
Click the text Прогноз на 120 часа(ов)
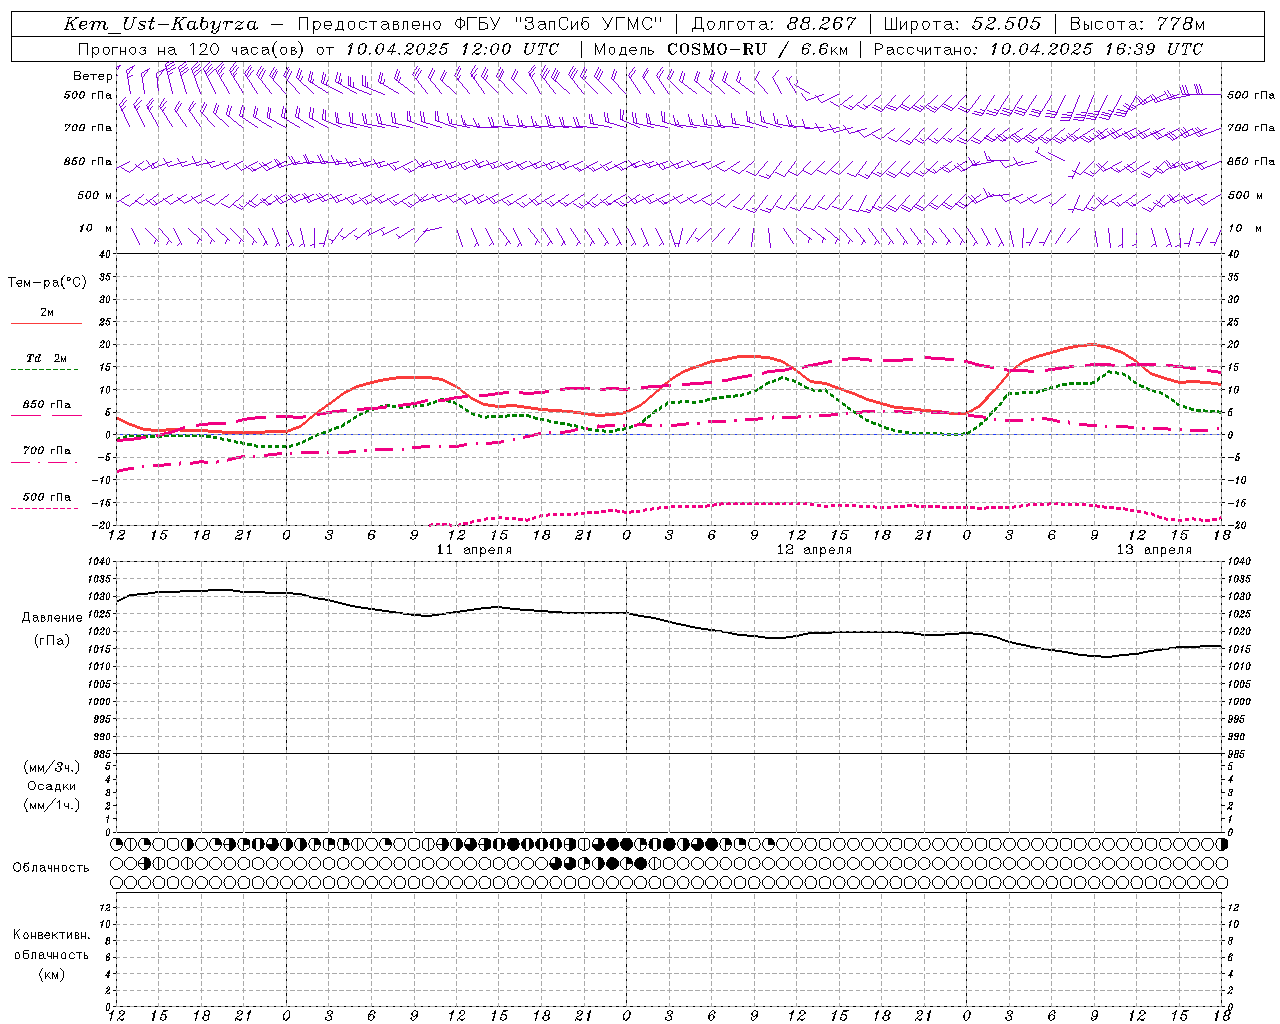tap(193, 49)
